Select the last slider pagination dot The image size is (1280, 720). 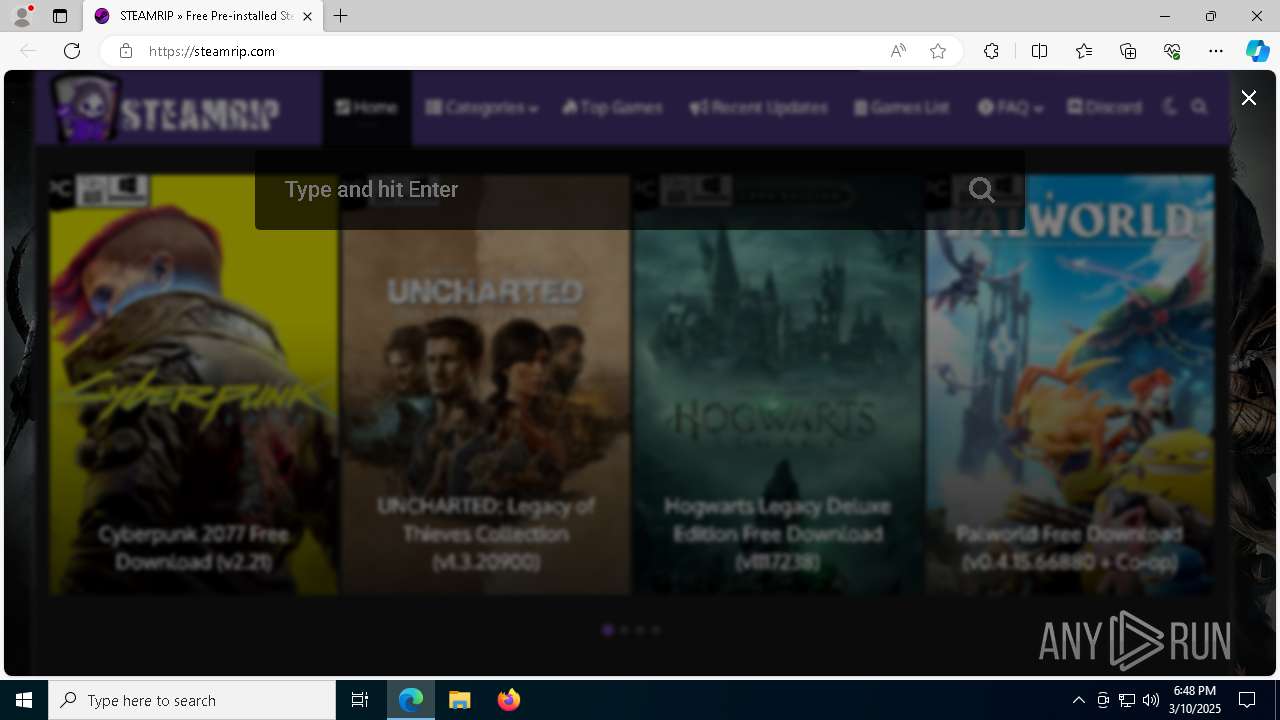(656, 630)
